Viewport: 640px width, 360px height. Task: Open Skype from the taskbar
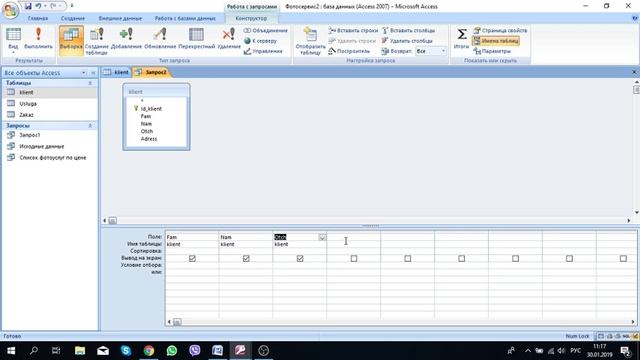126,351
